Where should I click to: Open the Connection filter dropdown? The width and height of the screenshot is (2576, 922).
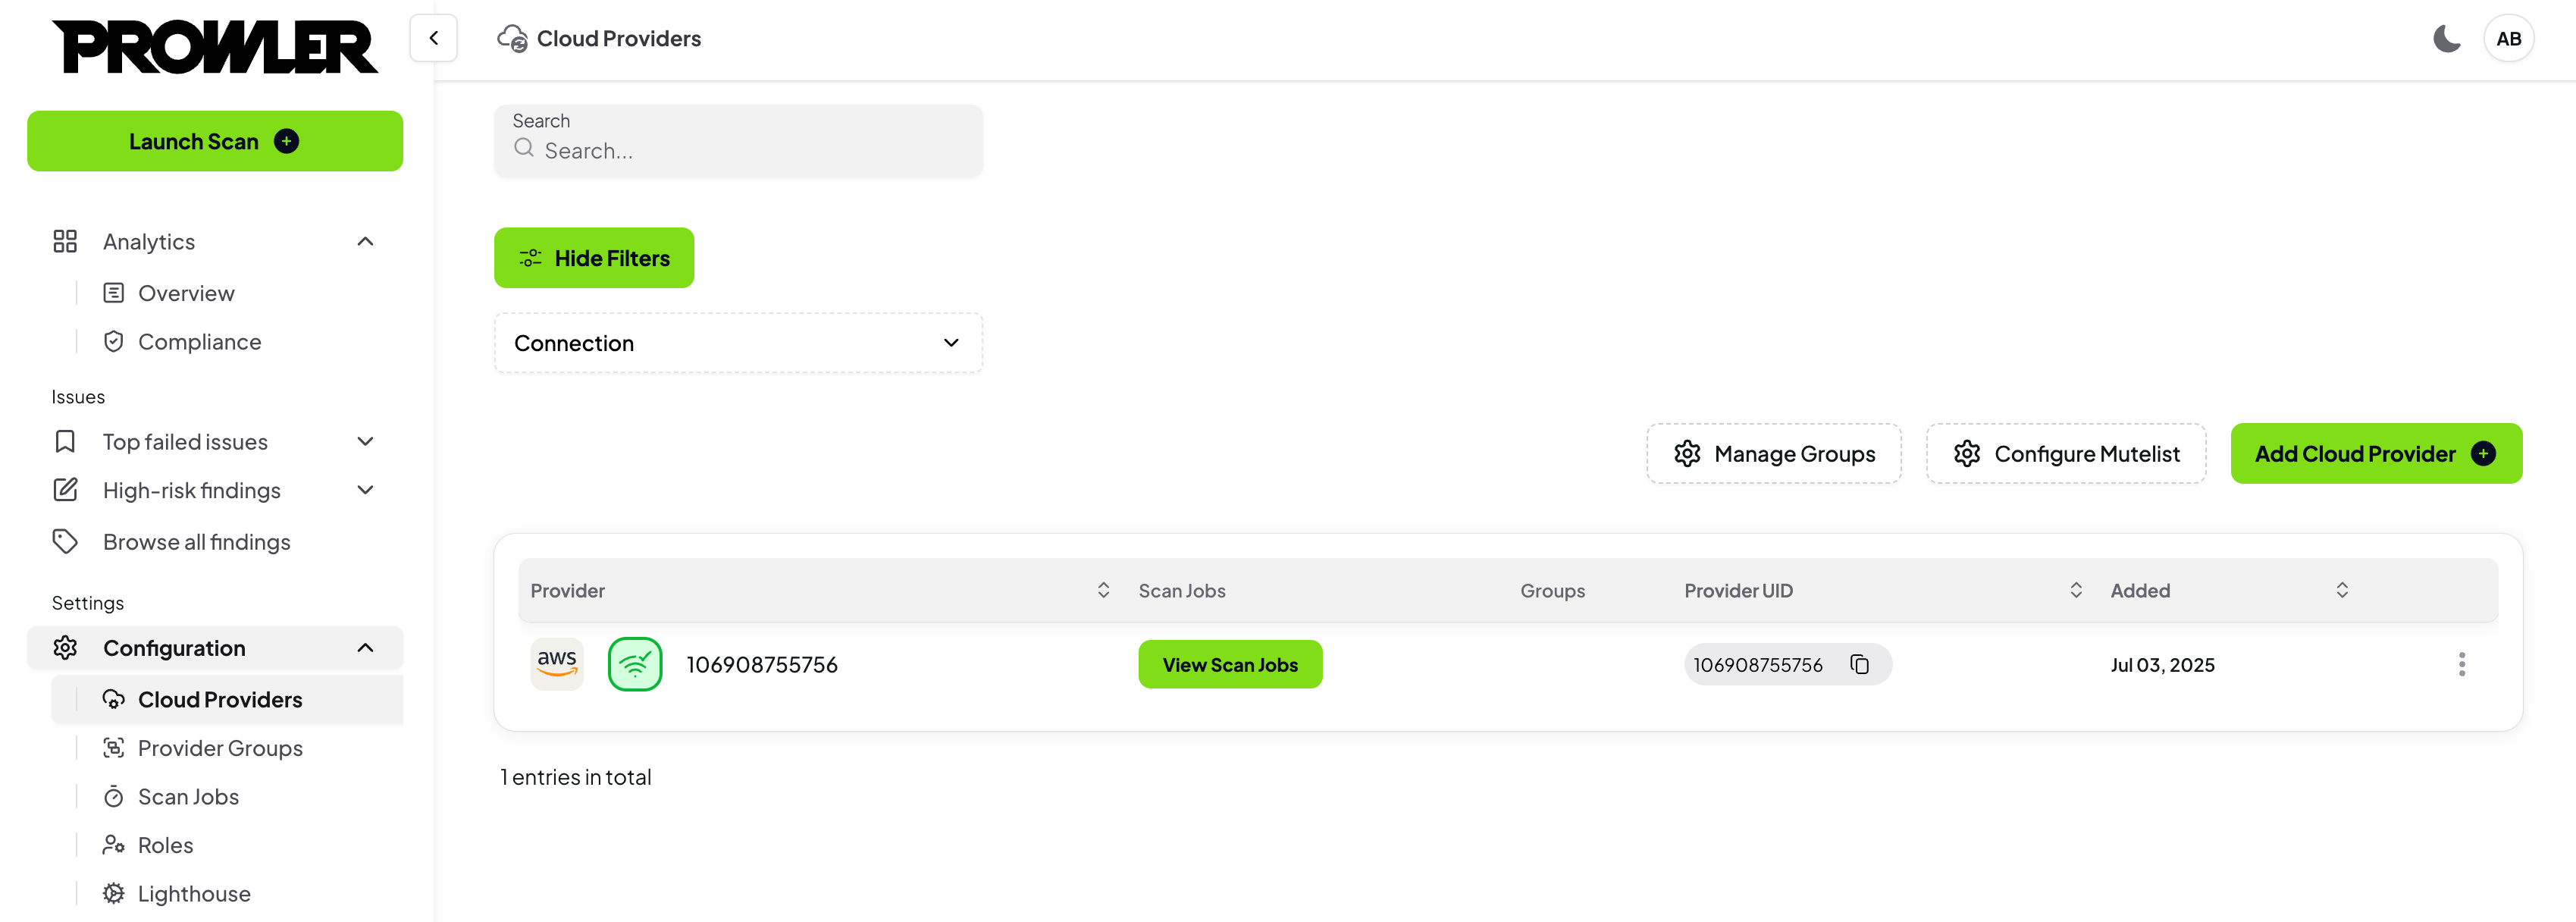738,343
